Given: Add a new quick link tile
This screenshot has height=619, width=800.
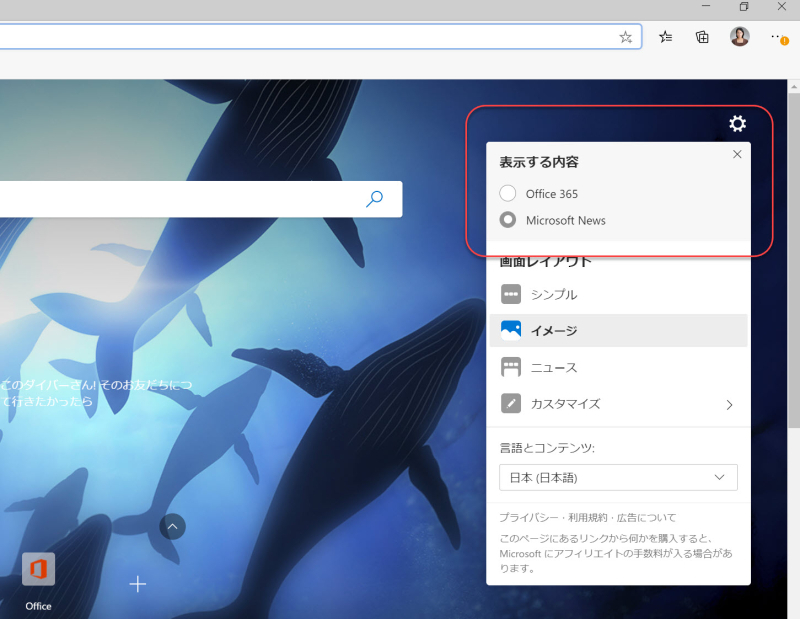Looking at the screenshot, I should pyautogui.click(x=138, y=584).
